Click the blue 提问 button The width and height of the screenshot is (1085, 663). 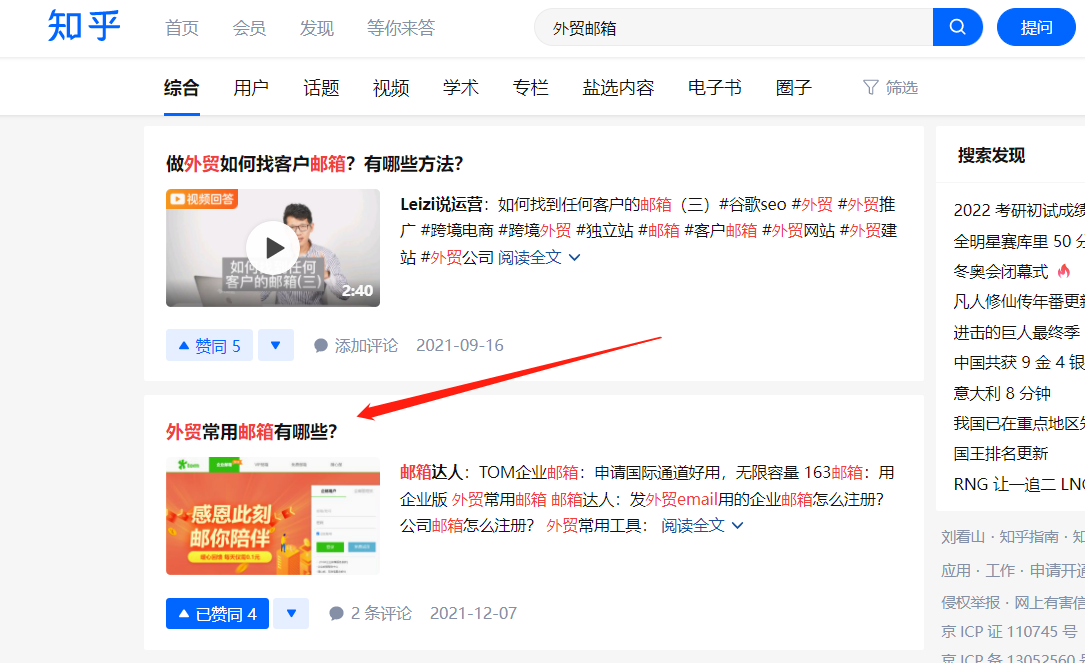1036,26
